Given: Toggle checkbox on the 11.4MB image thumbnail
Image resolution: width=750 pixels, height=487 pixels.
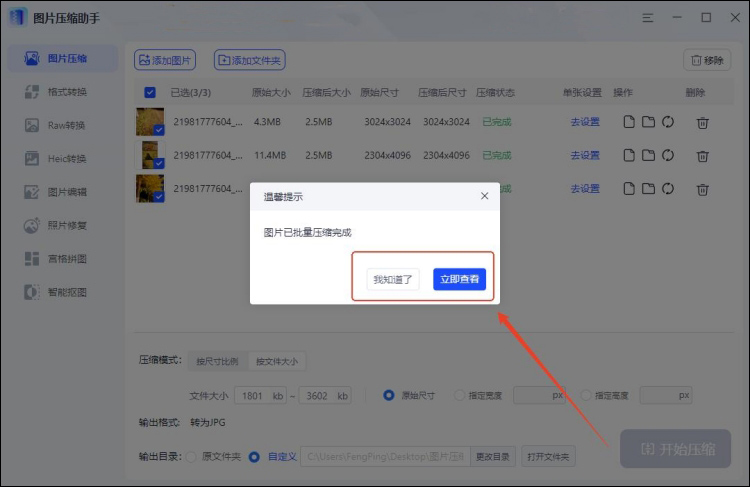Looking at the screenshot, I should click(159, 163).
